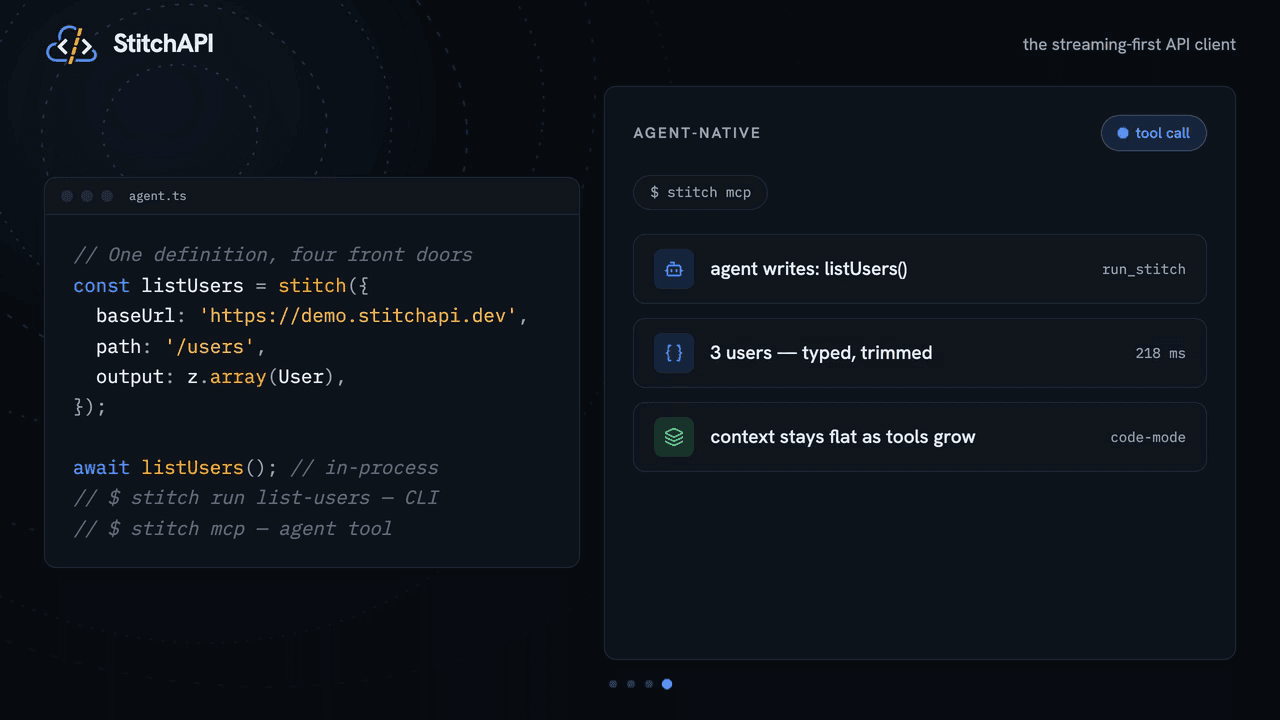The height and width of the screenshot is (720, 1280).
Task: Click the second gray window dot in agent.ts
Action: point(87,196)
